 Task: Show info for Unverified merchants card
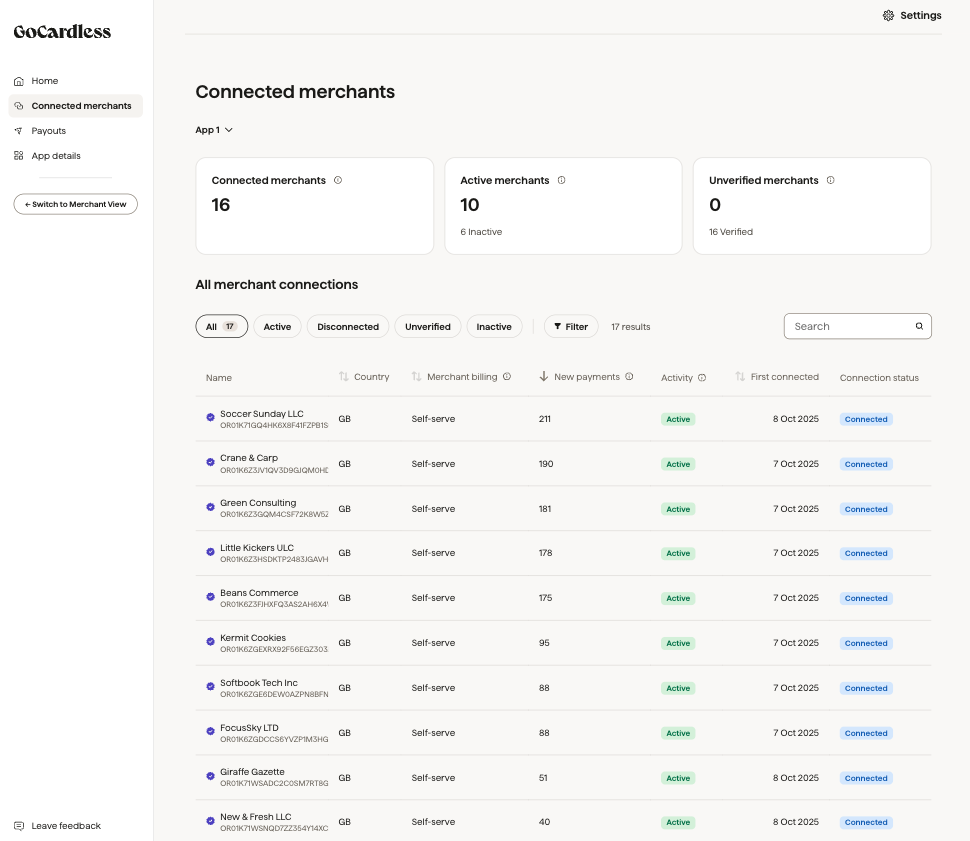(830, 180)
